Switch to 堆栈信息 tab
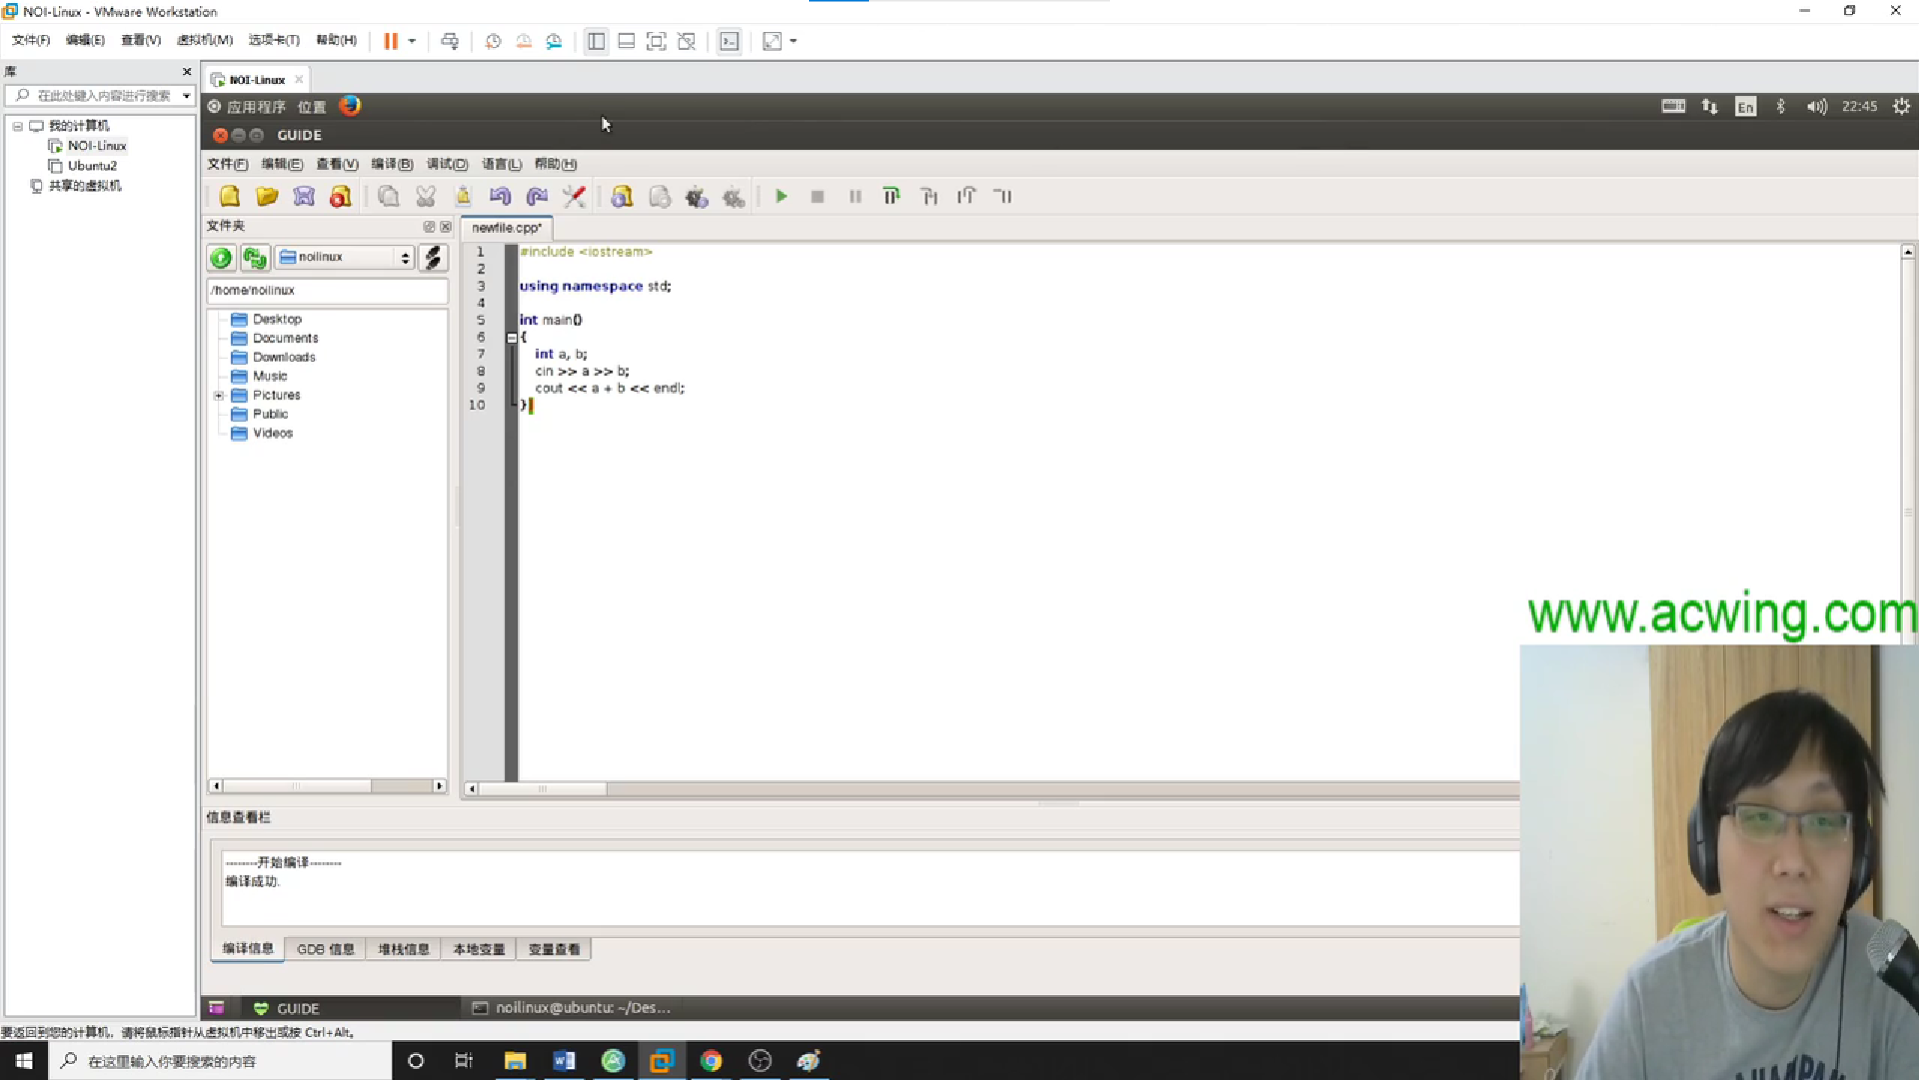This screenshot has width=1919, height=1080. (404, 949)
